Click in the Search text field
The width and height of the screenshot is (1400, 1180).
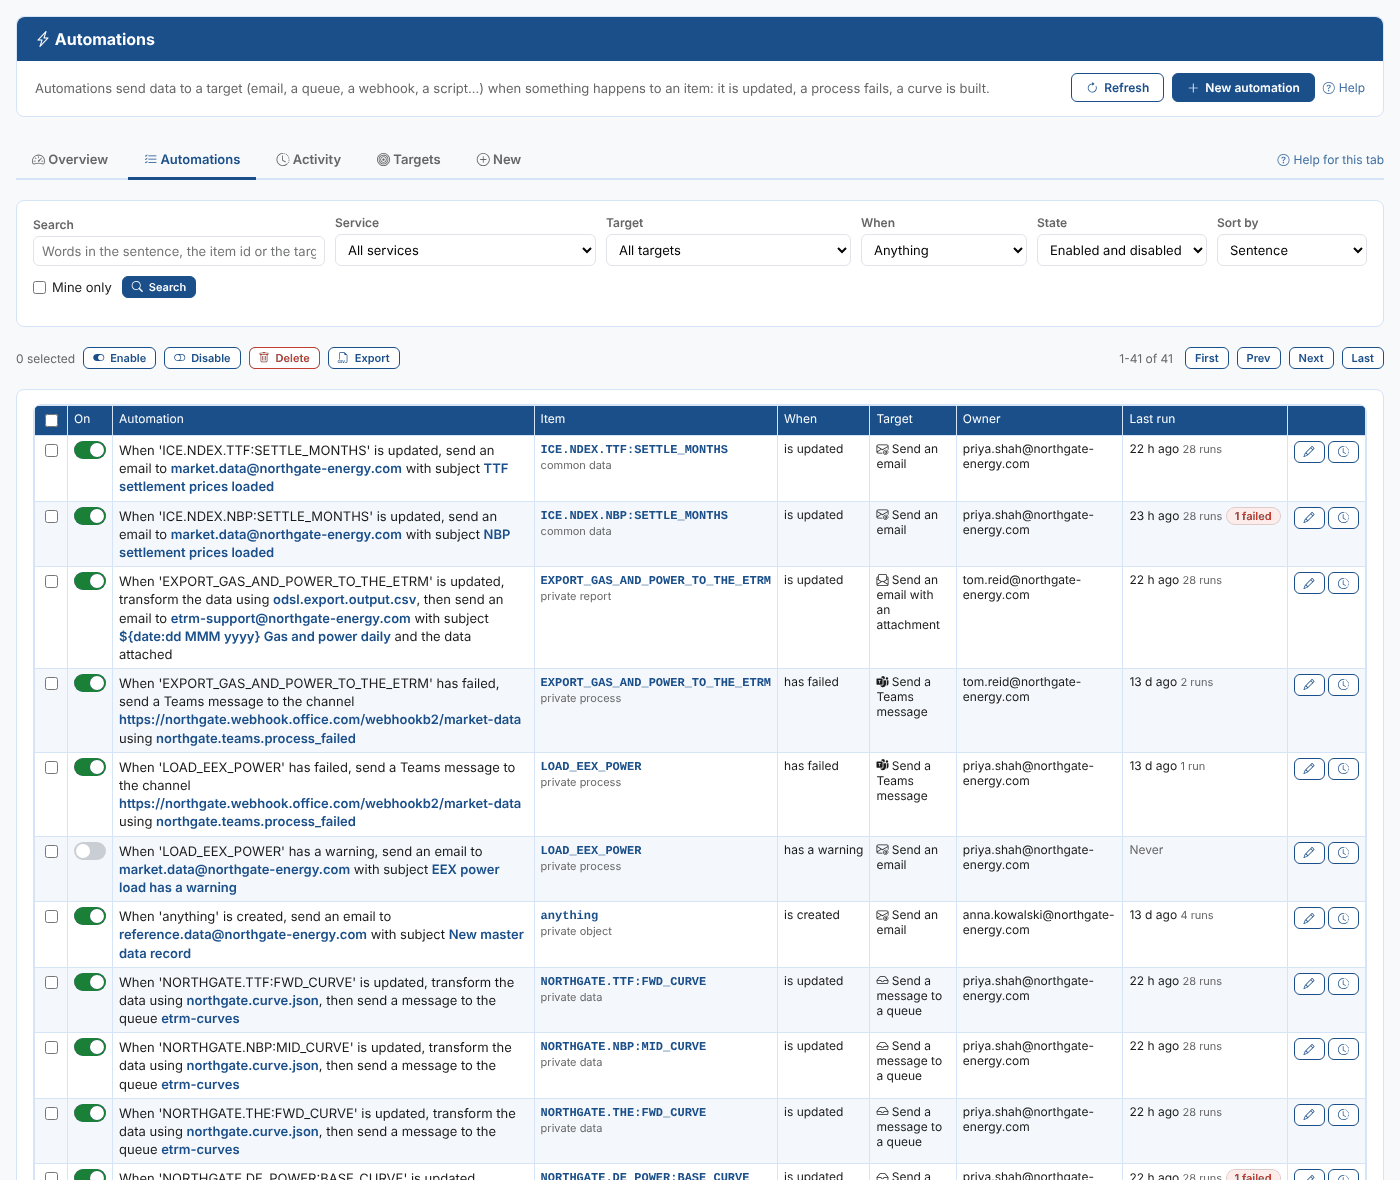179,251
